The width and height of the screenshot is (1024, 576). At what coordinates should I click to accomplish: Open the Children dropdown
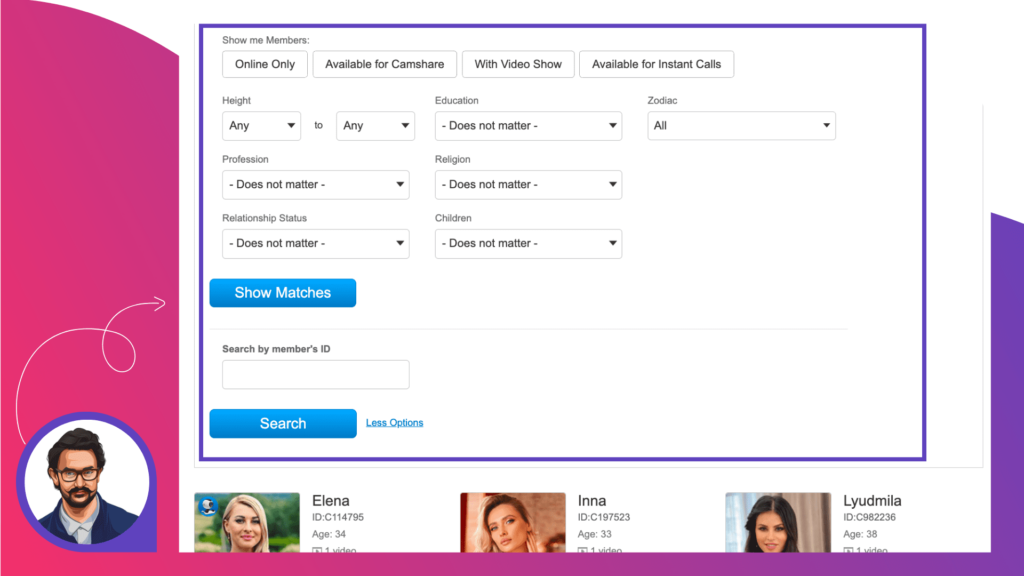tap(528, 243)
